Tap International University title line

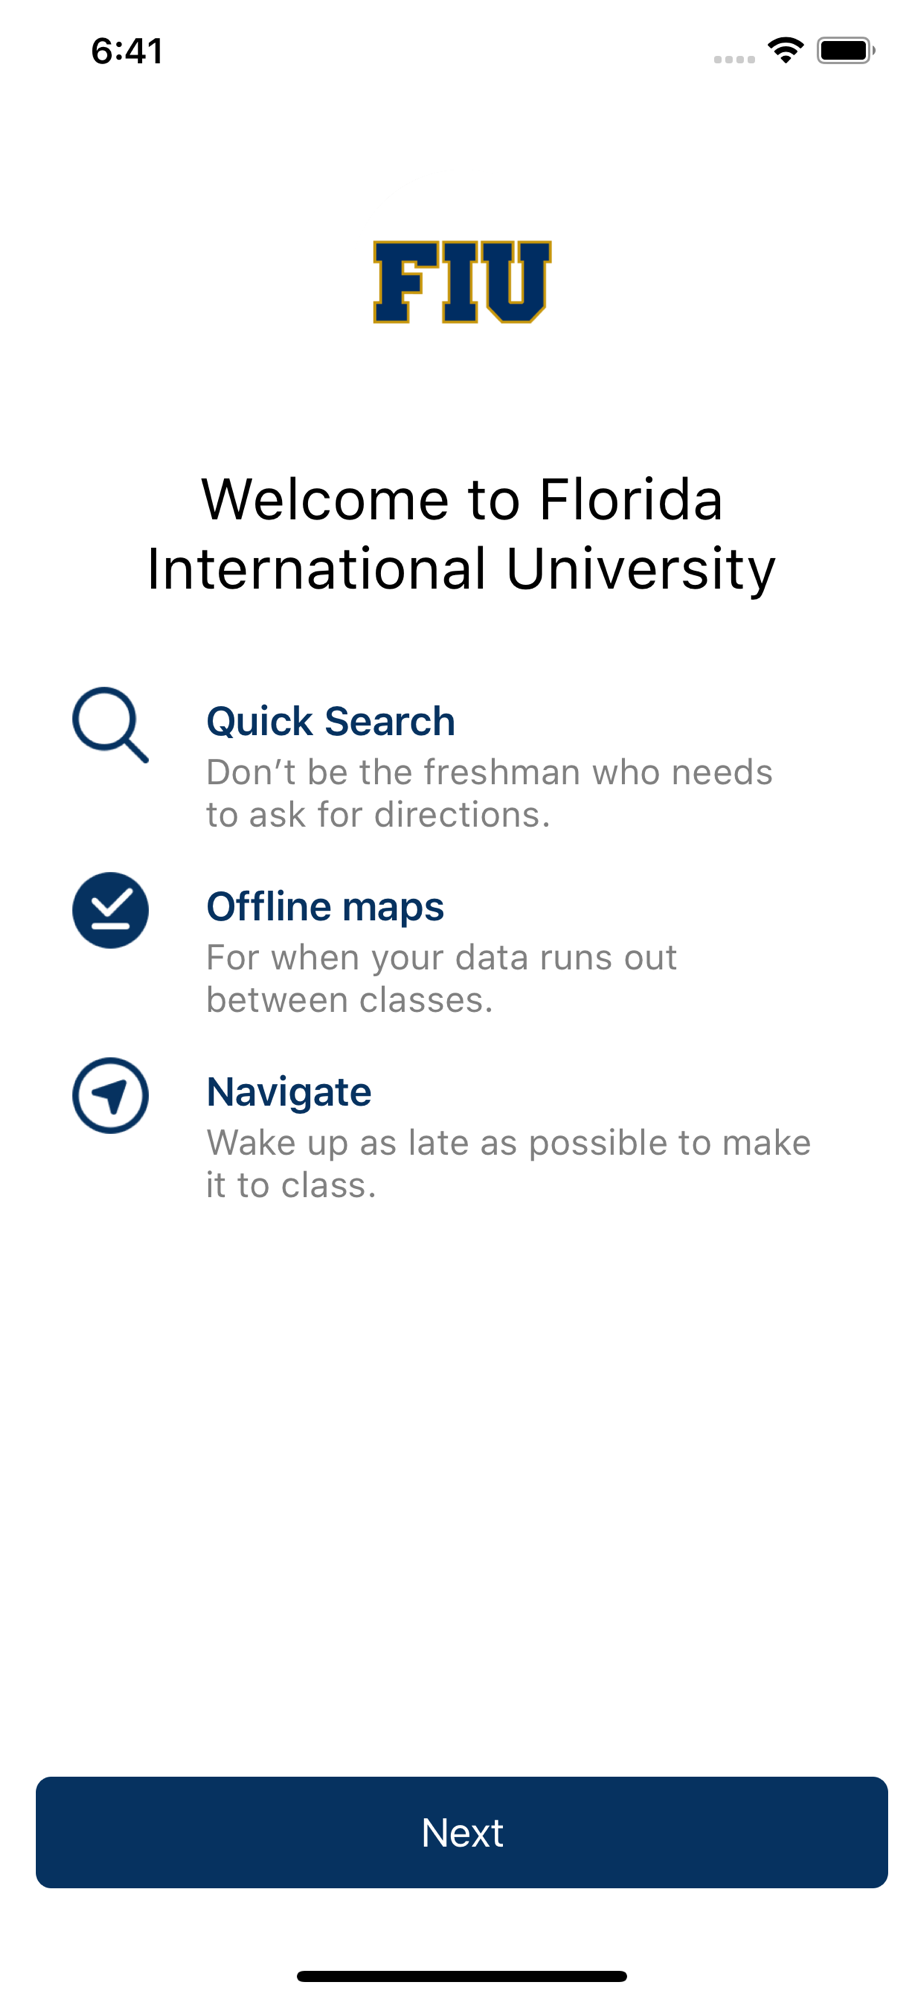click(x=462, y=569)
